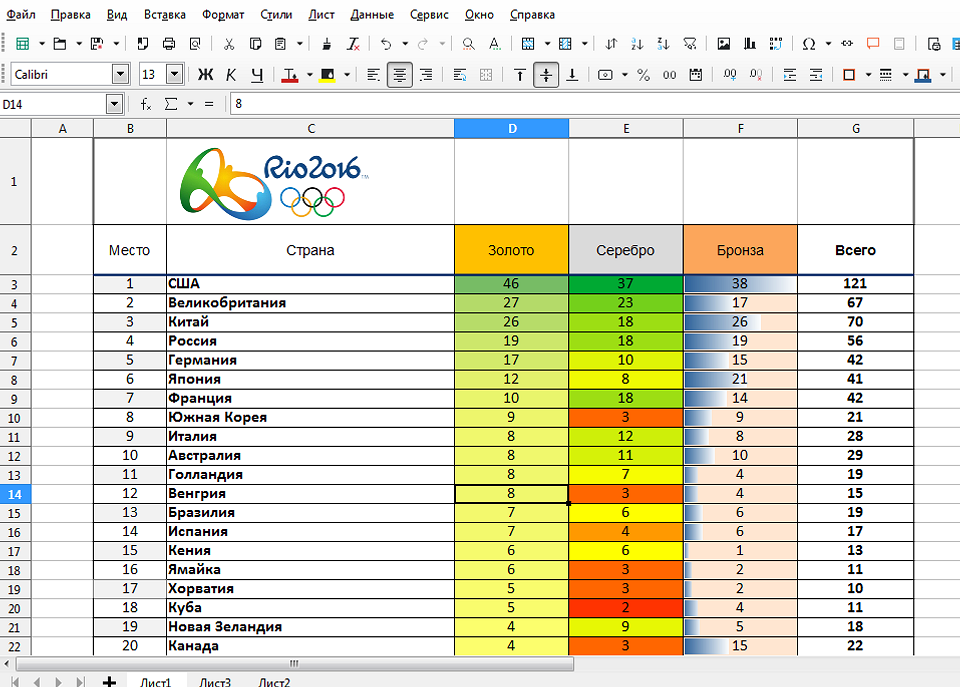Click the Cut scissors icon

[x=229, y=44]
